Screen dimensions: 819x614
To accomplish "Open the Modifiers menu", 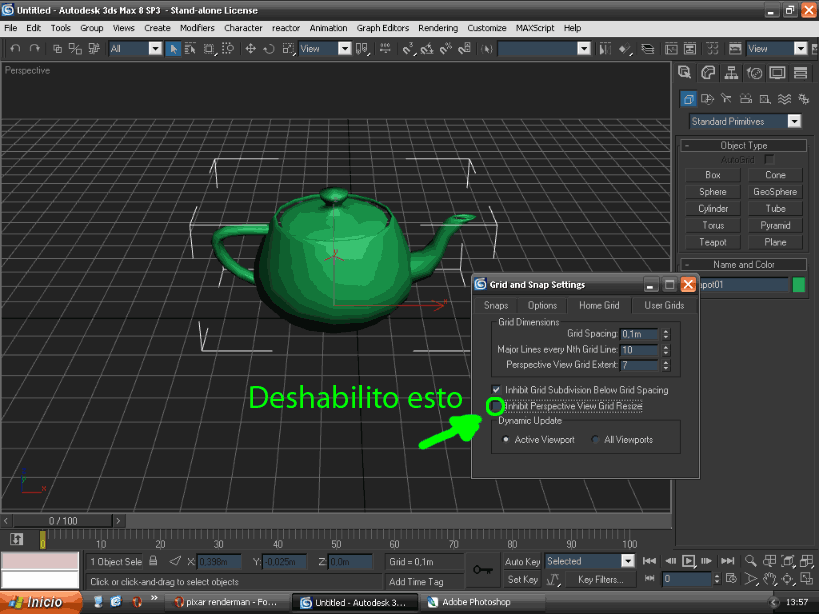I will tap(197, 28).
